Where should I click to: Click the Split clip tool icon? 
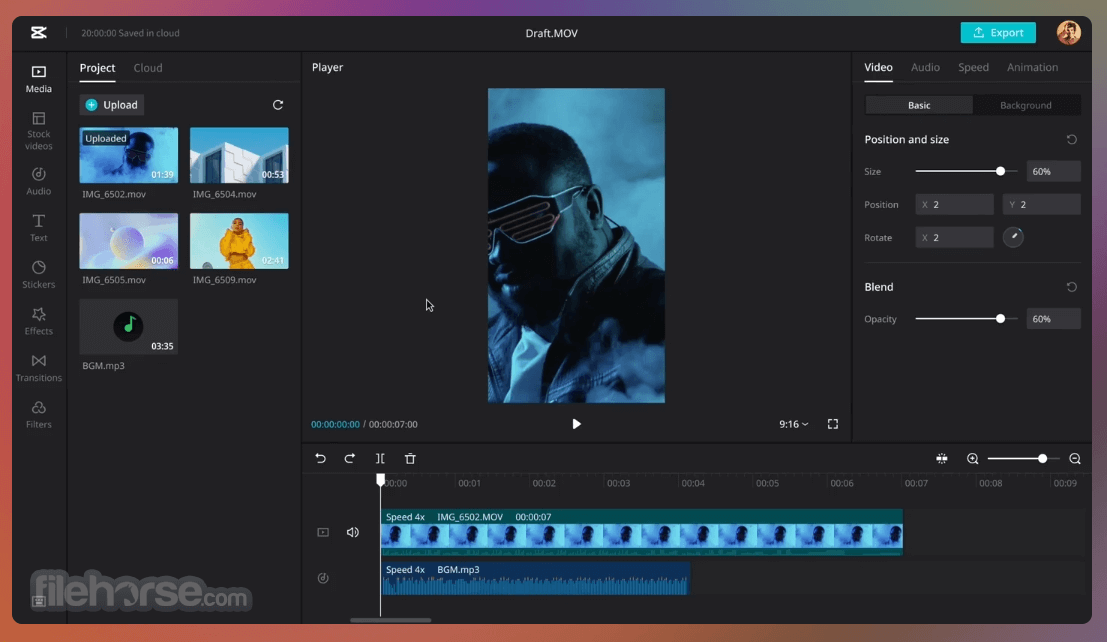tap(380, 459)
